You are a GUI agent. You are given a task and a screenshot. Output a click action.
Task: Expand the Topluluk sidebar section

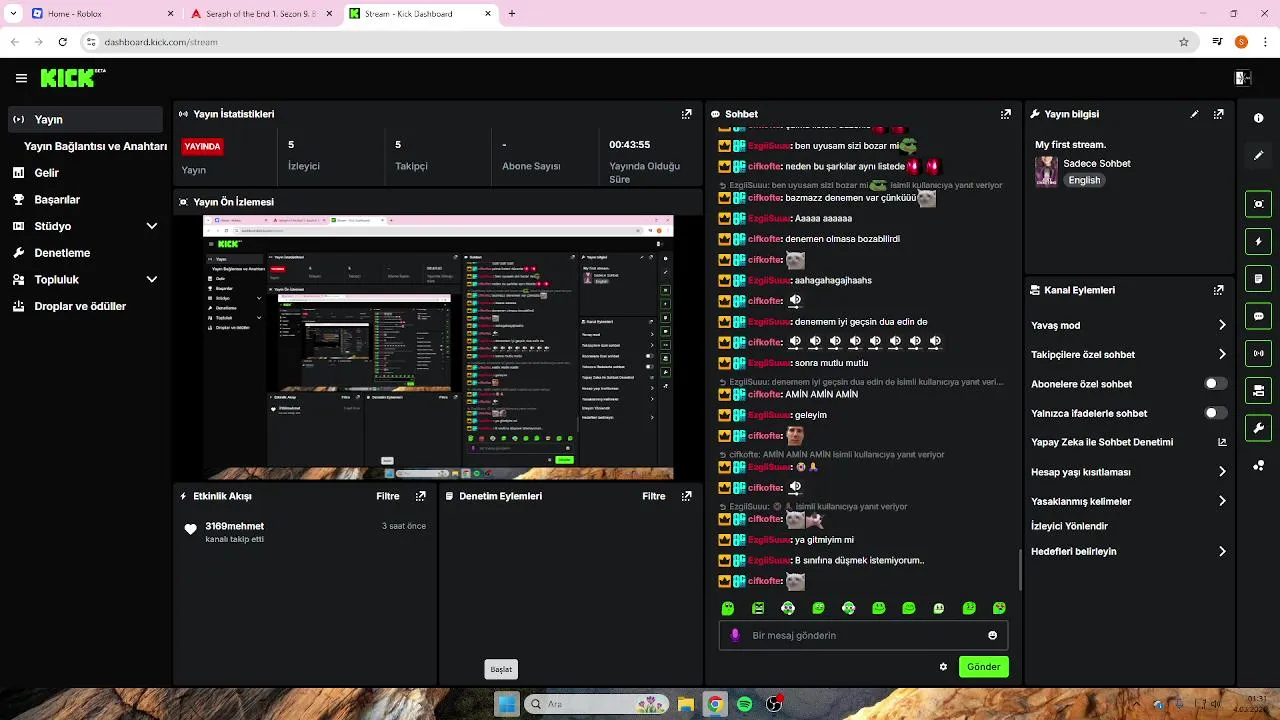pyautogui.click(x=152, y=280)
